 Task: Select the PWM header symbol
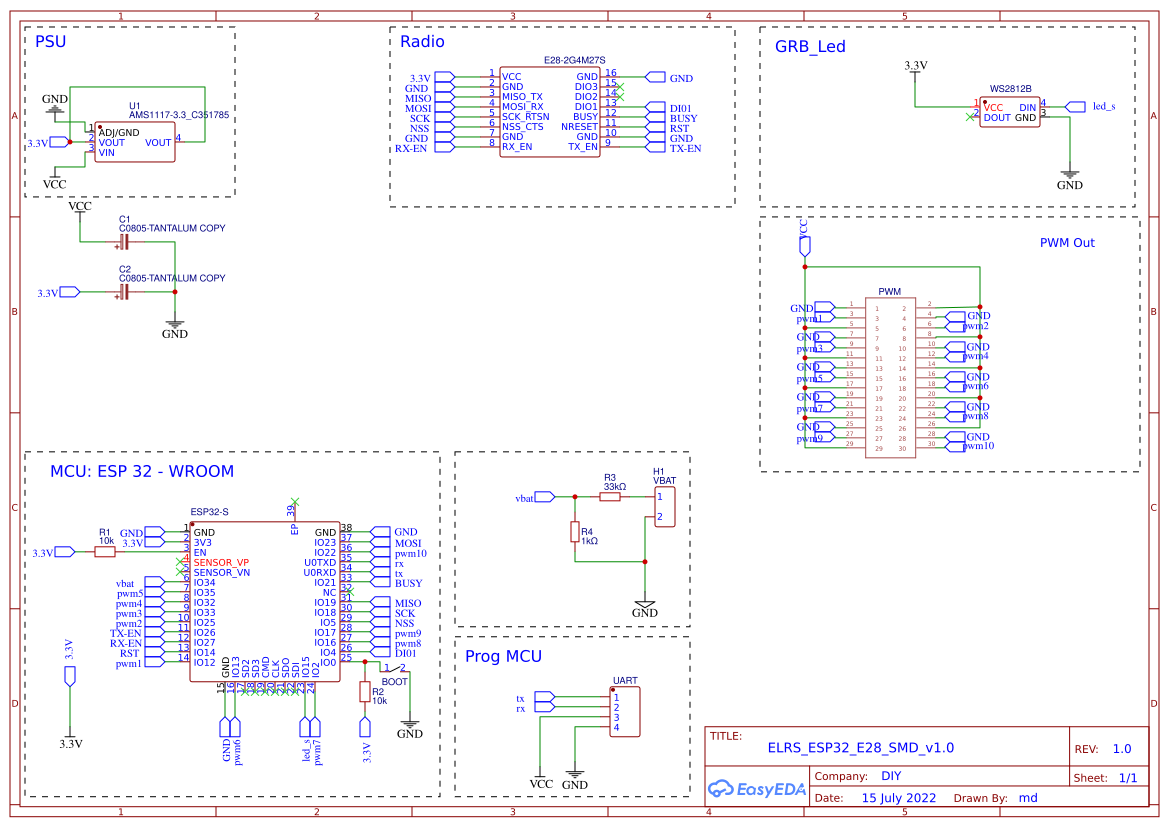[892, 375]
